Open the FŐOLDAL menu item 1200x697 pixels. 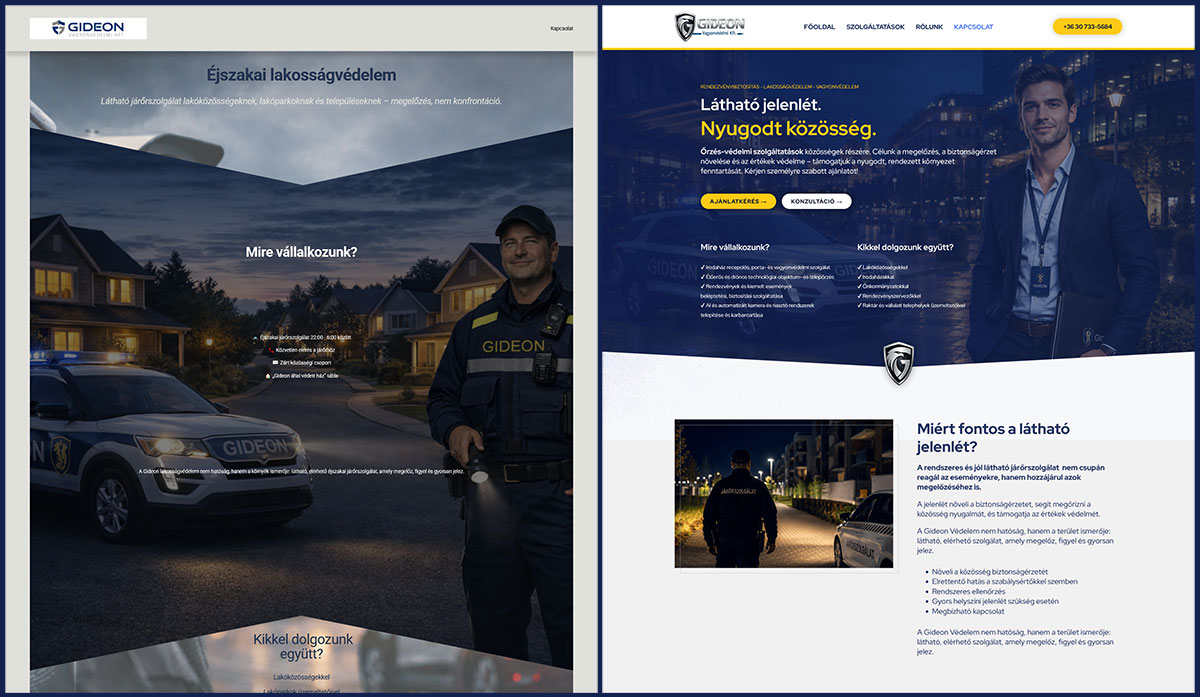pos(819,27)
